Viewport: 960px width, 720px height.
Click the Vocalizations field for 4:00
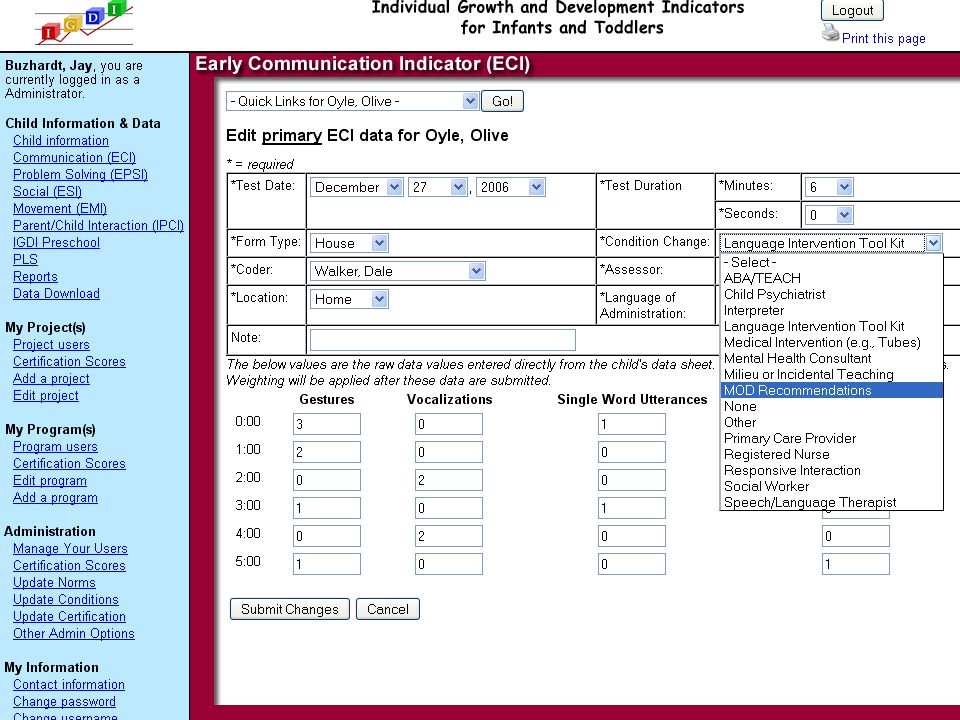449,536
